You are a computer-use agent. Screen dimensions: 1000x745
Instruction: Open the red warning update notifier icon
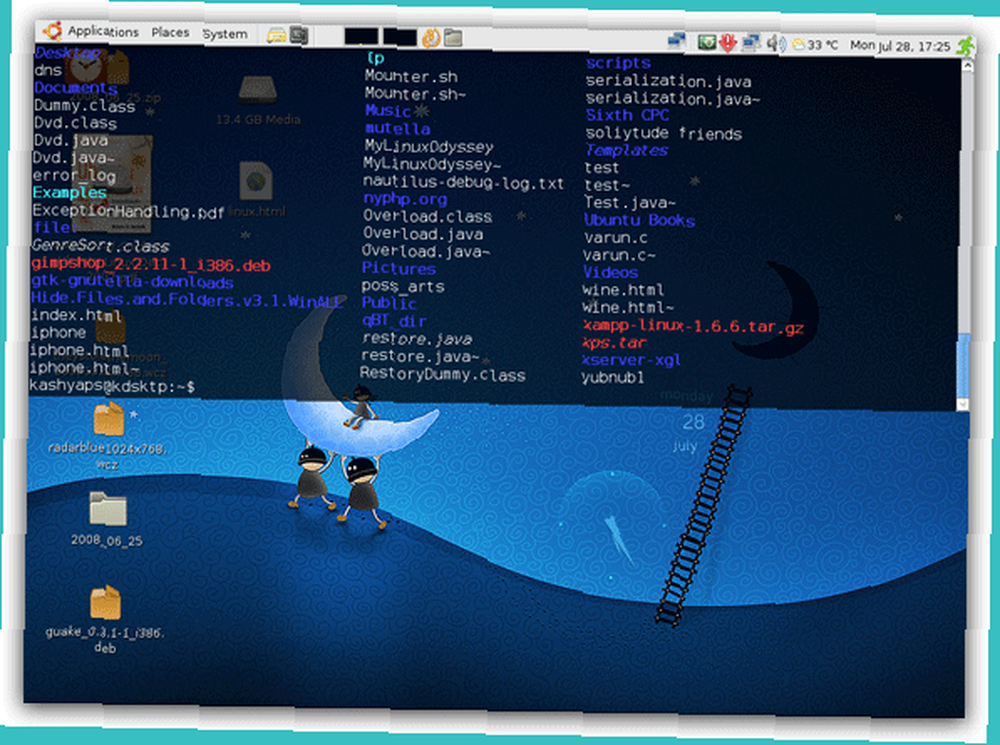(x=728, y=43)
